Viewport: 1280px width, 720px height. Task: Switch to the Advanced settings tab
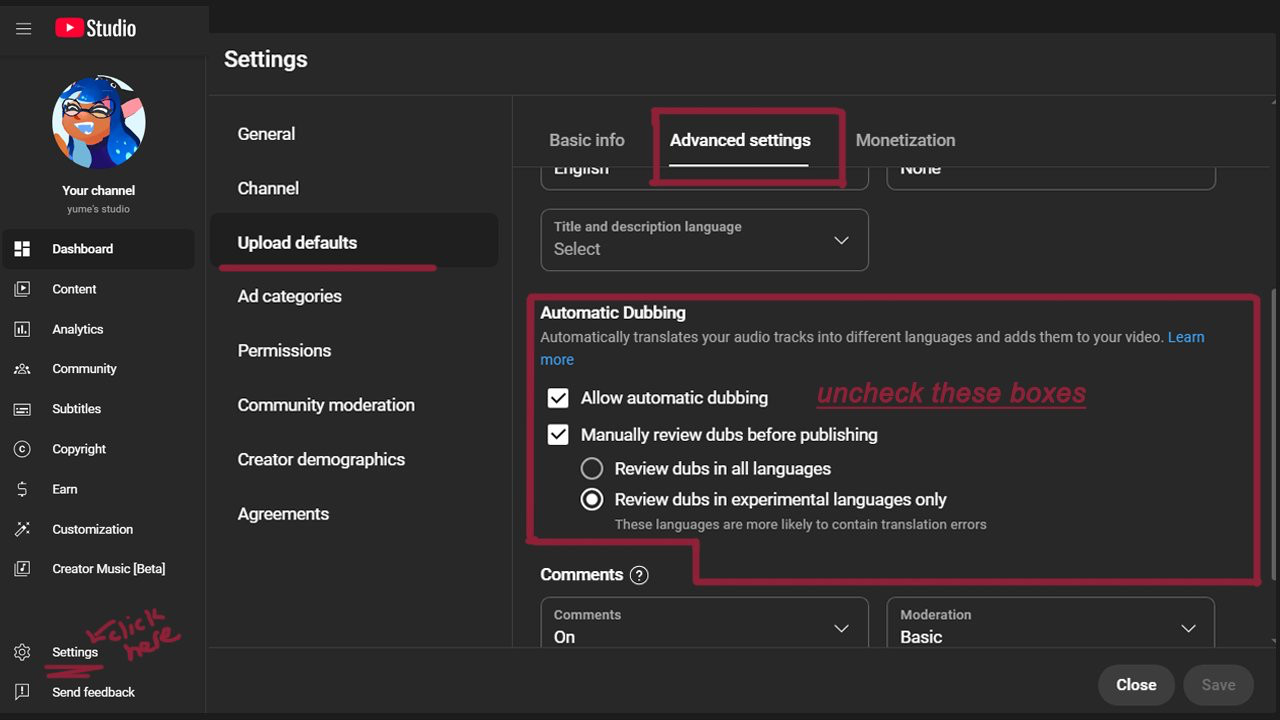[740, 140]
